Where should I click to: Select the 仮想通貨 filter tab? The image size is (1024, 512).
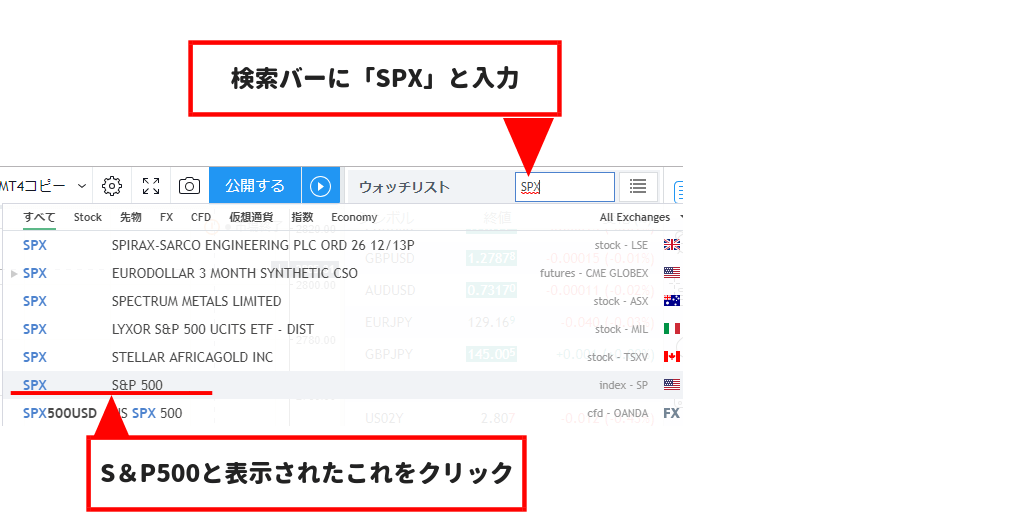tap(251, 217)
